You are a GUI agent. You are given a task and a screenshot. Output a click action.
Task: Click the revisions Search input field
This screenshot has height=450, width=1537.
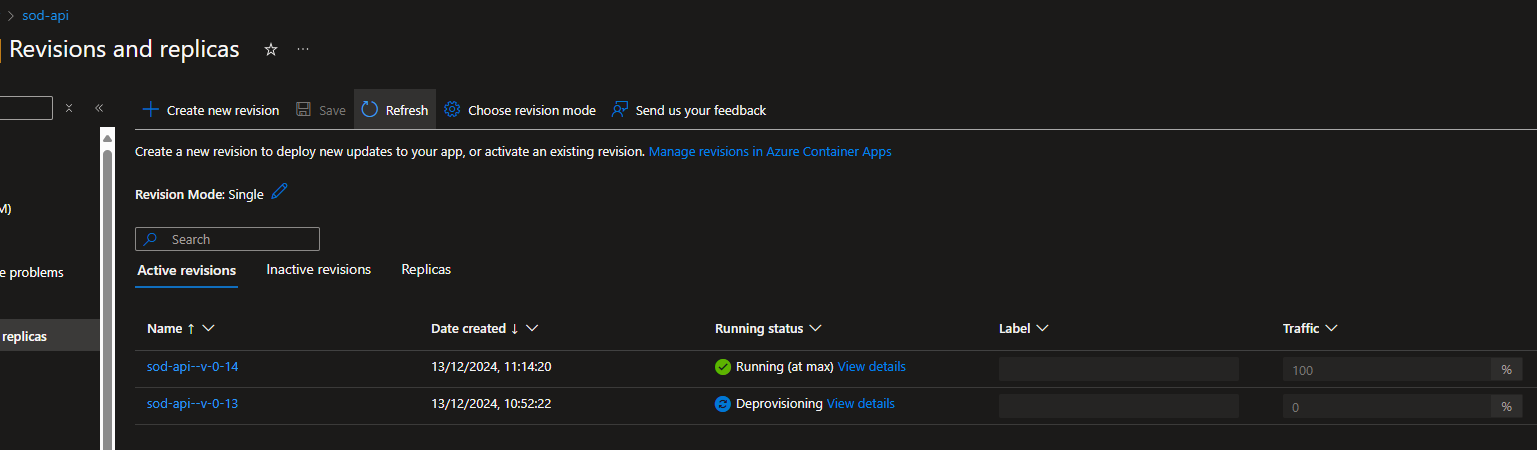coord(227,239)
